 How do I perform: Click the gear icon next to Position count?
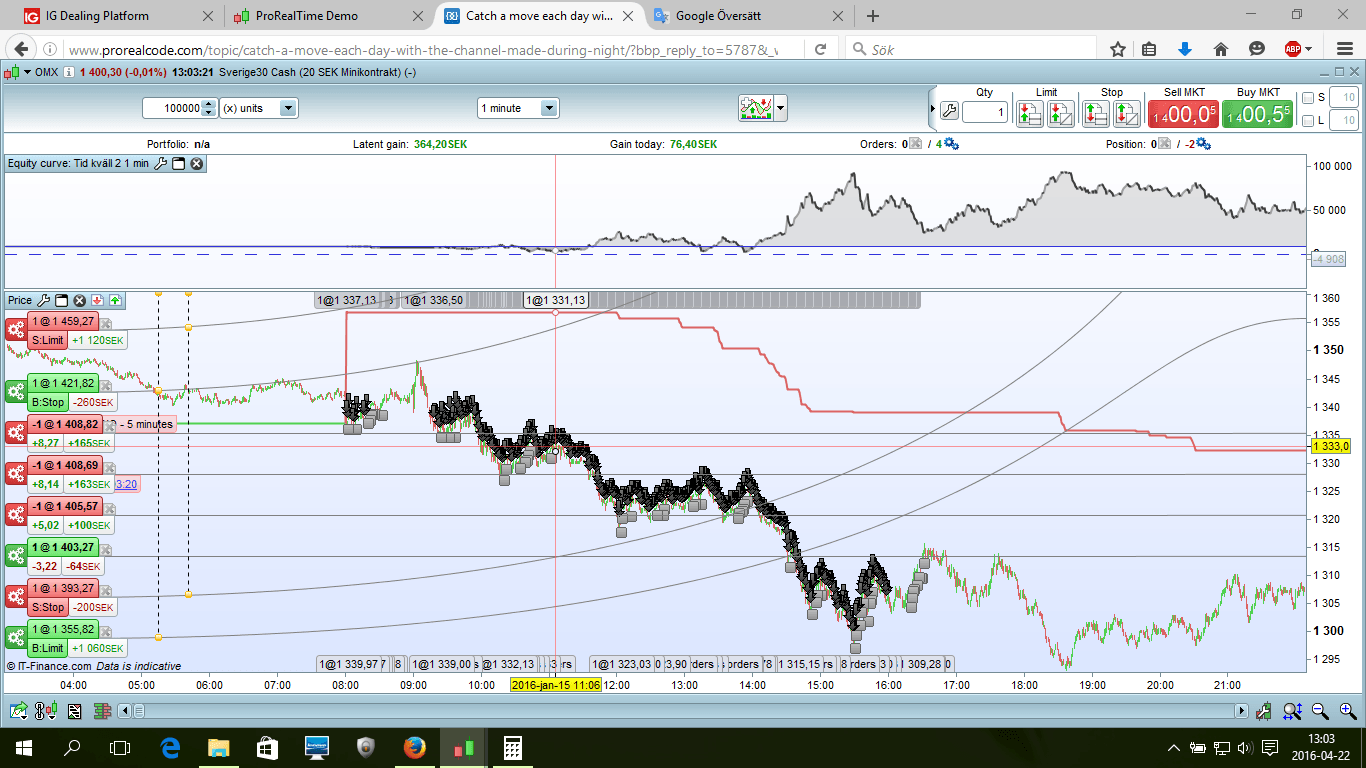[x=1203, y=144]
